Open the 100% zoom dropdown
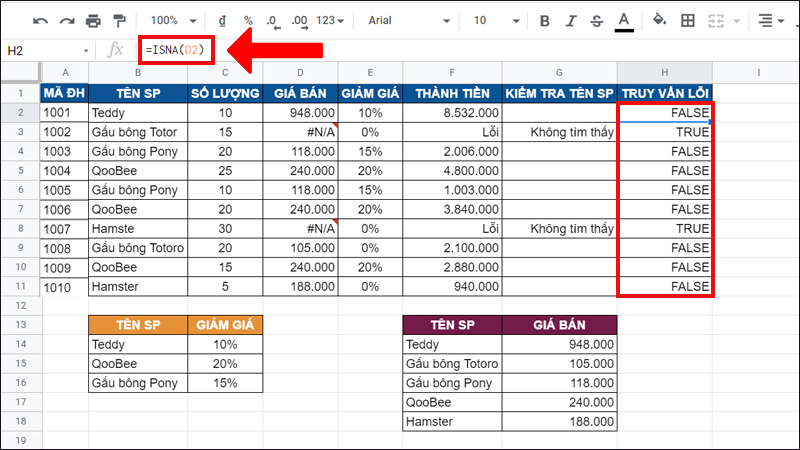800x450 pixels. (172, 20)
